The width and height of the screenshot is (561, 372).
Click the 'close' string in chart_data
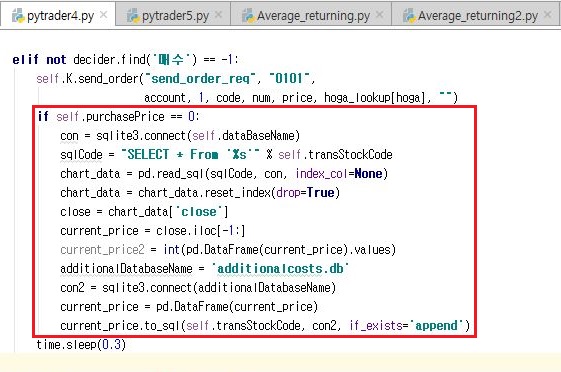click(199, 211)
